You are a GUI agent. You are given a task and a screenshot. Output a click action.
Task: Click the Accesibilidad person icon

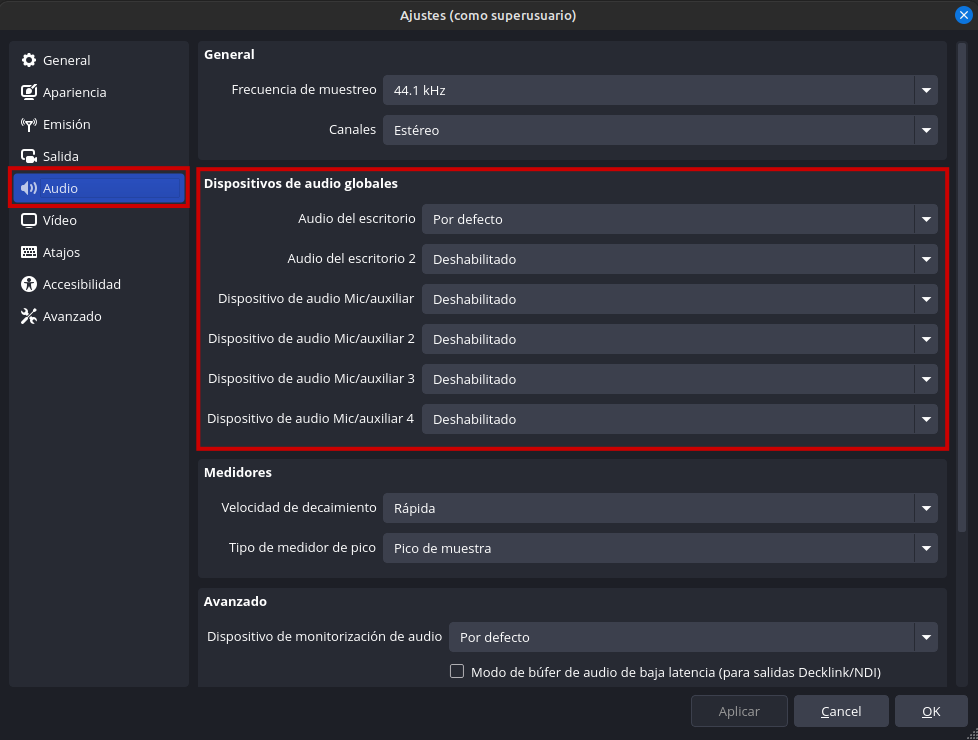point(29,284)
